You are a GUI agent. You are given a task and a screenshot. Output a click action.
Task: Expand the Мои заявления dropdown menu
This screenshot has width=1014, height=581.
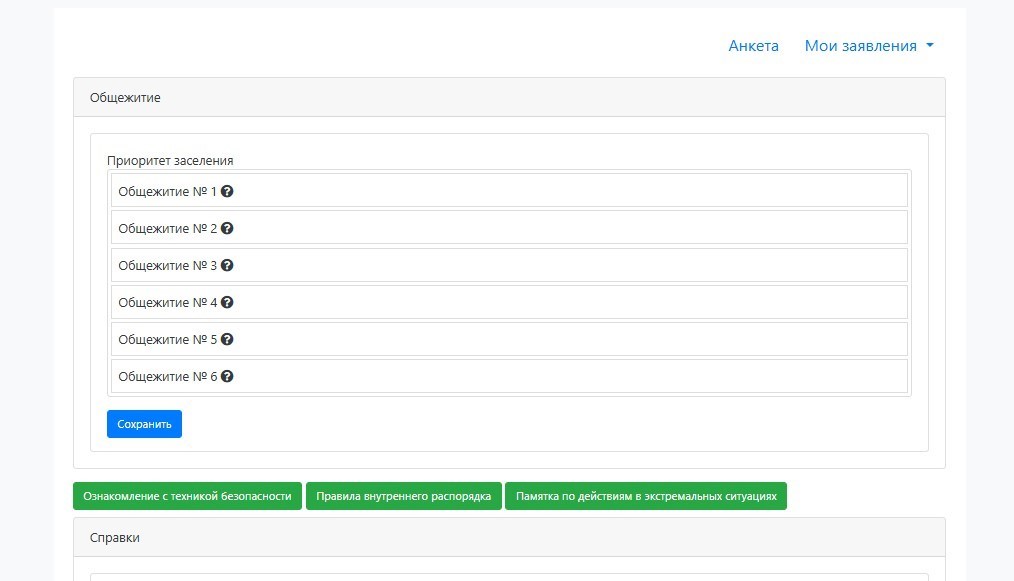(868, 46)
